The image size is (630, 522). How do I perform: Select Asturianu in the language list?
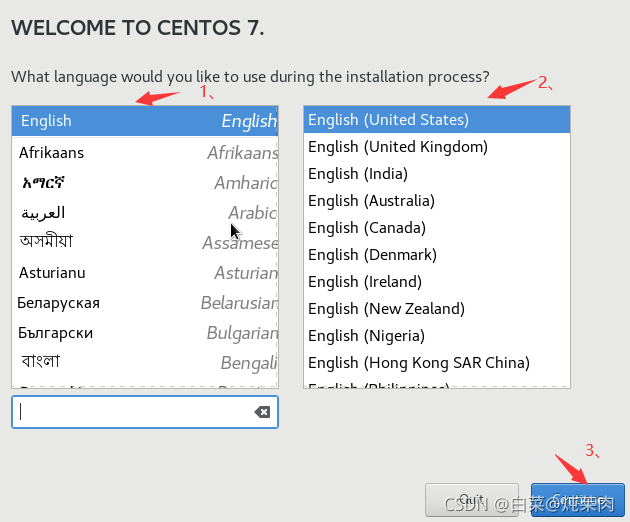[145, 273]
